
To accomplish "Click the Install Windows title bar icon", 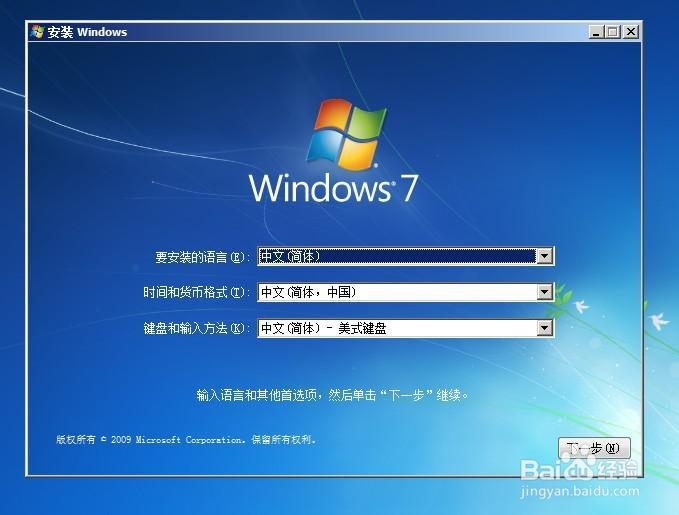I will [37, 32].
